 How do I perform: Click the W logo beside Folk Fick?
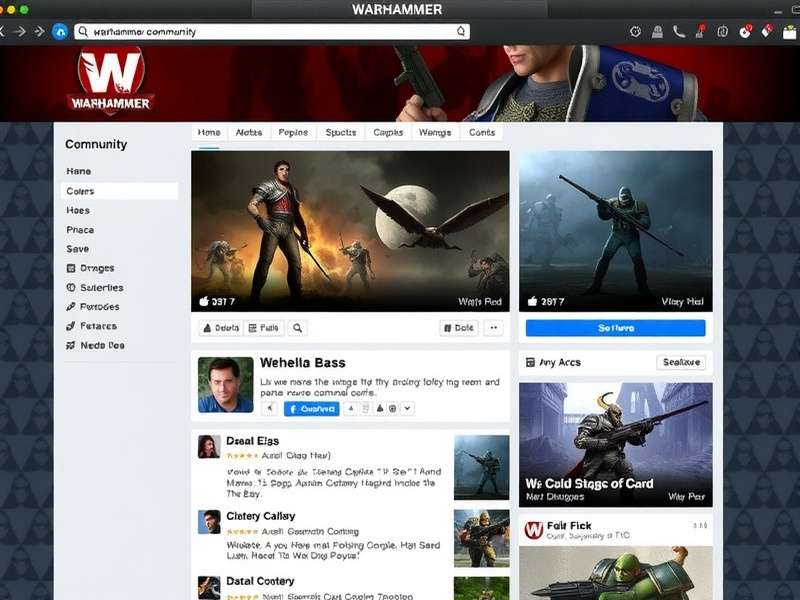pyautogui.click(x=534, y=530)
